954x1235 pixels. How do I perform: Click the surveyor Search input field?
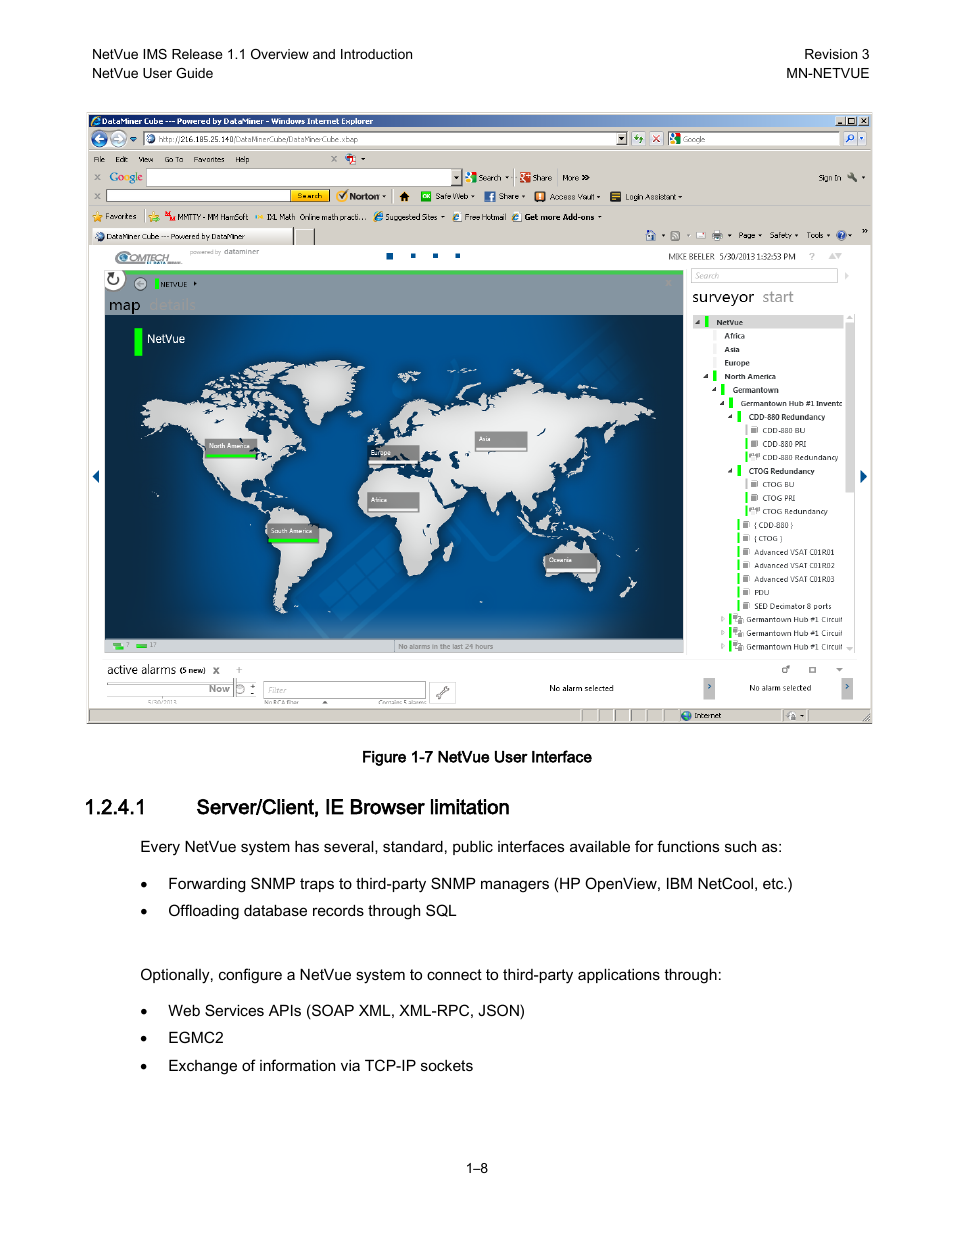point(765,276)
